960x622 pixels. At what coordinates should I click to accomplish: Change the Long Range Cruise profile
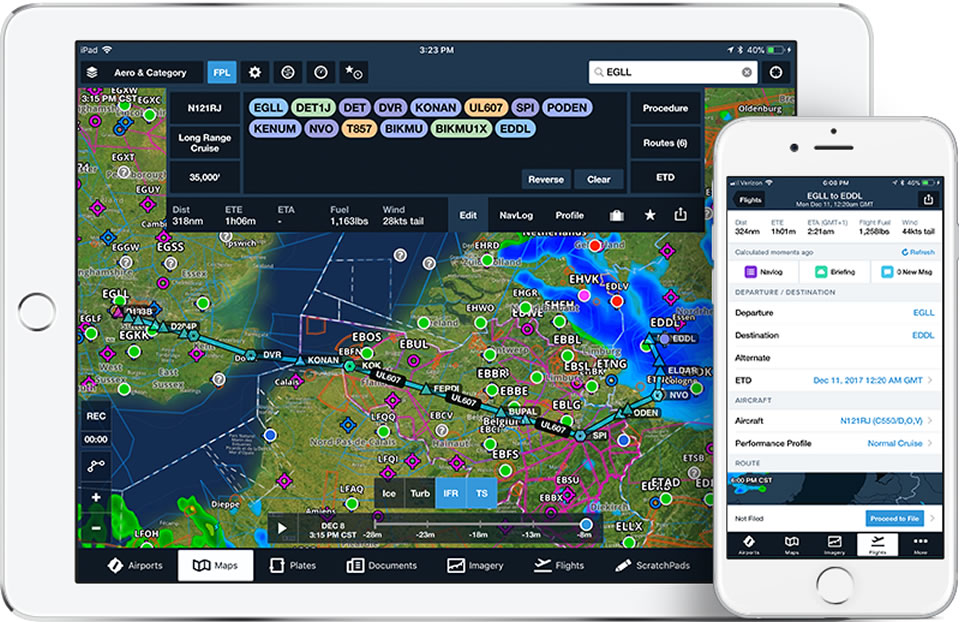pos(204,143)
